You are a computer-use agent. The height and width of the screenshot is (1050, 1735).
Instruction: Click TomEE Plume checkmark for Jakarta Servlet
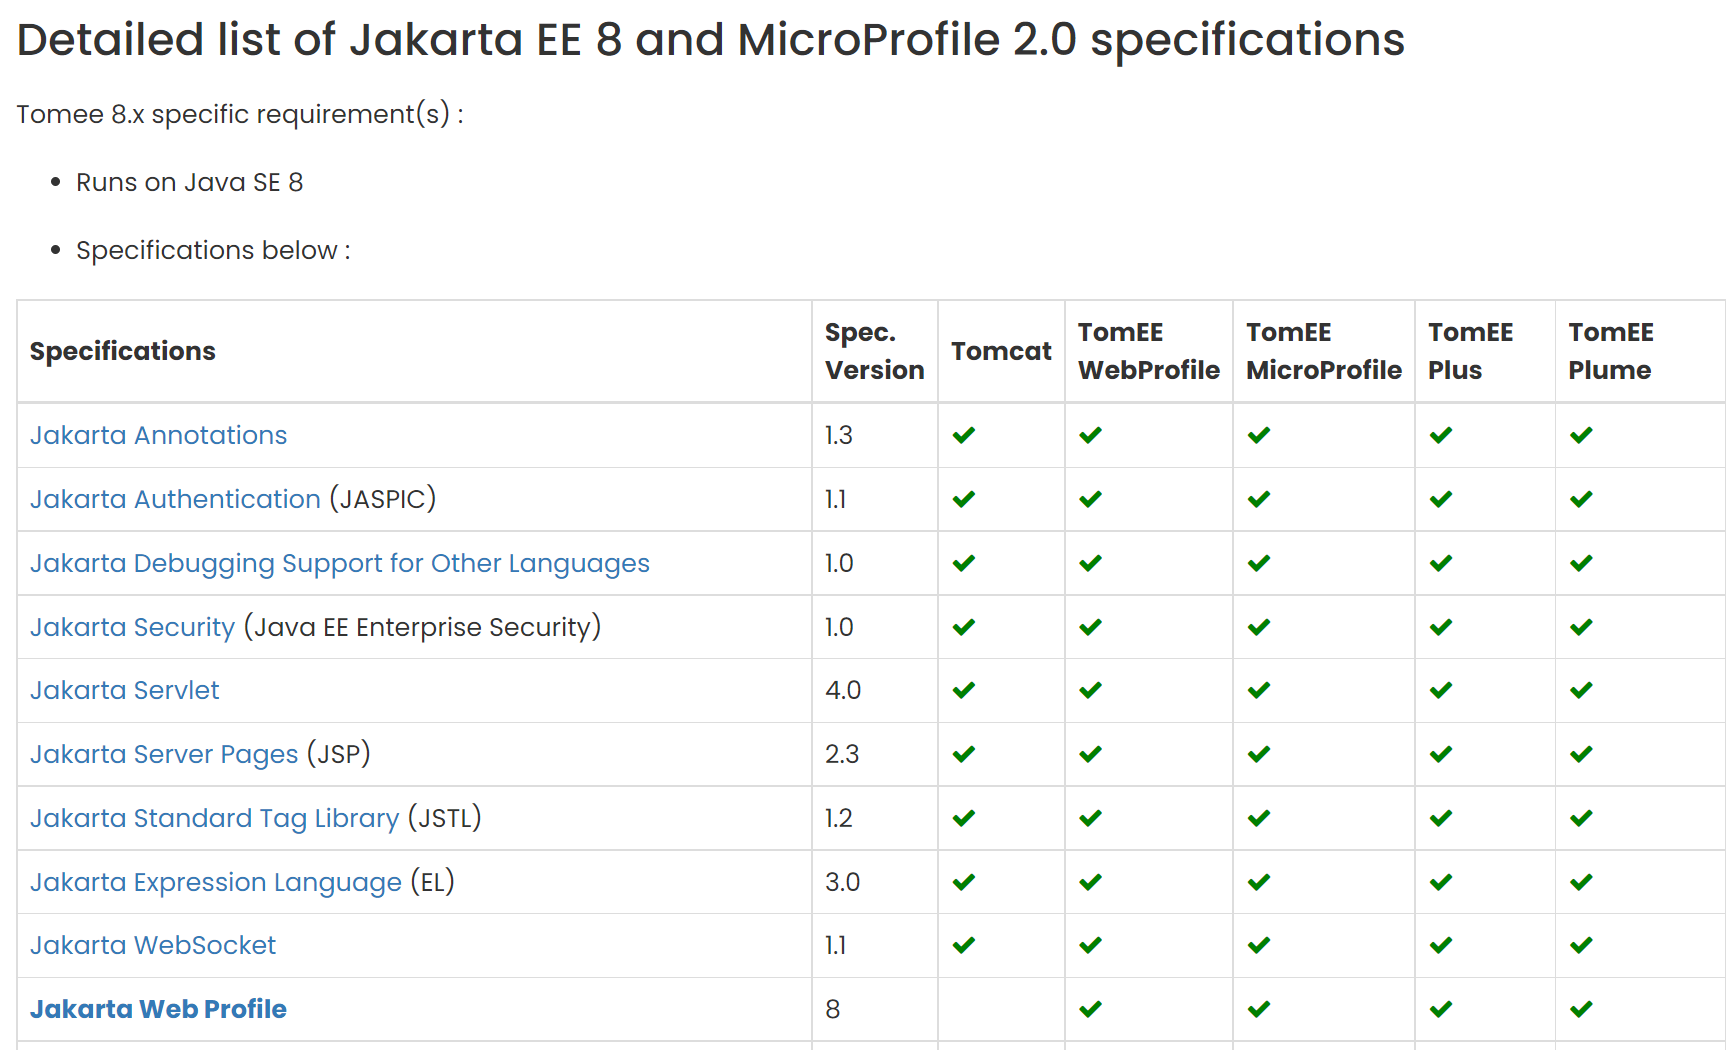click(1581, 690)
